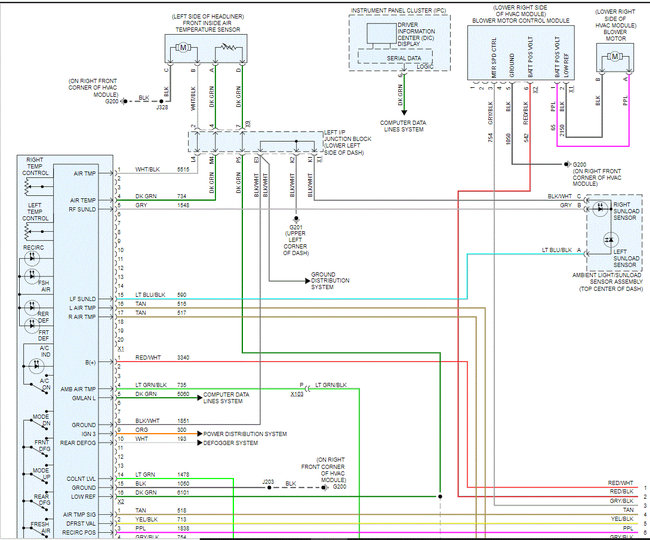
Task: Click the FRT DEF indicator LED symbol
Action: pyautogui.click(x=32, y=324)
